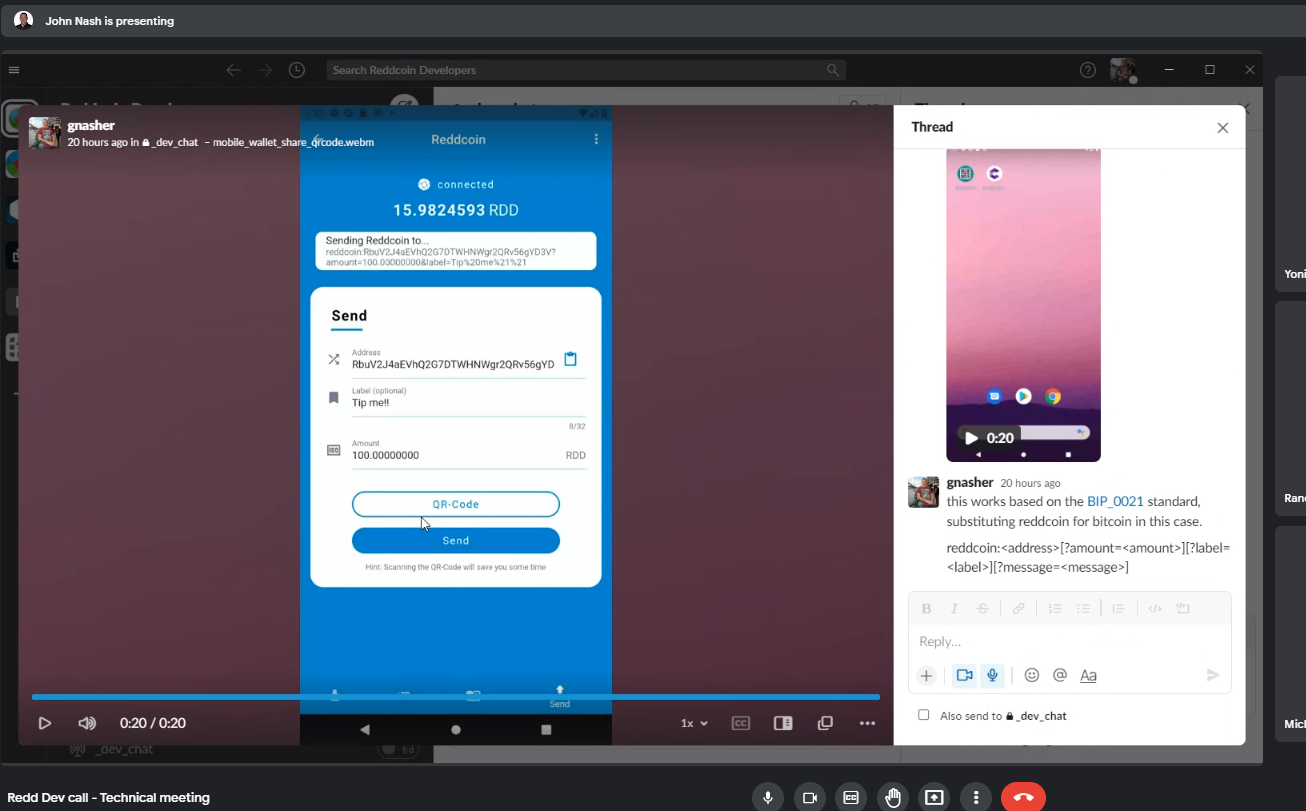Toggle italic formatting in reply
The height and width of the screenshot is (811, 1306).
tap(954, 608)
